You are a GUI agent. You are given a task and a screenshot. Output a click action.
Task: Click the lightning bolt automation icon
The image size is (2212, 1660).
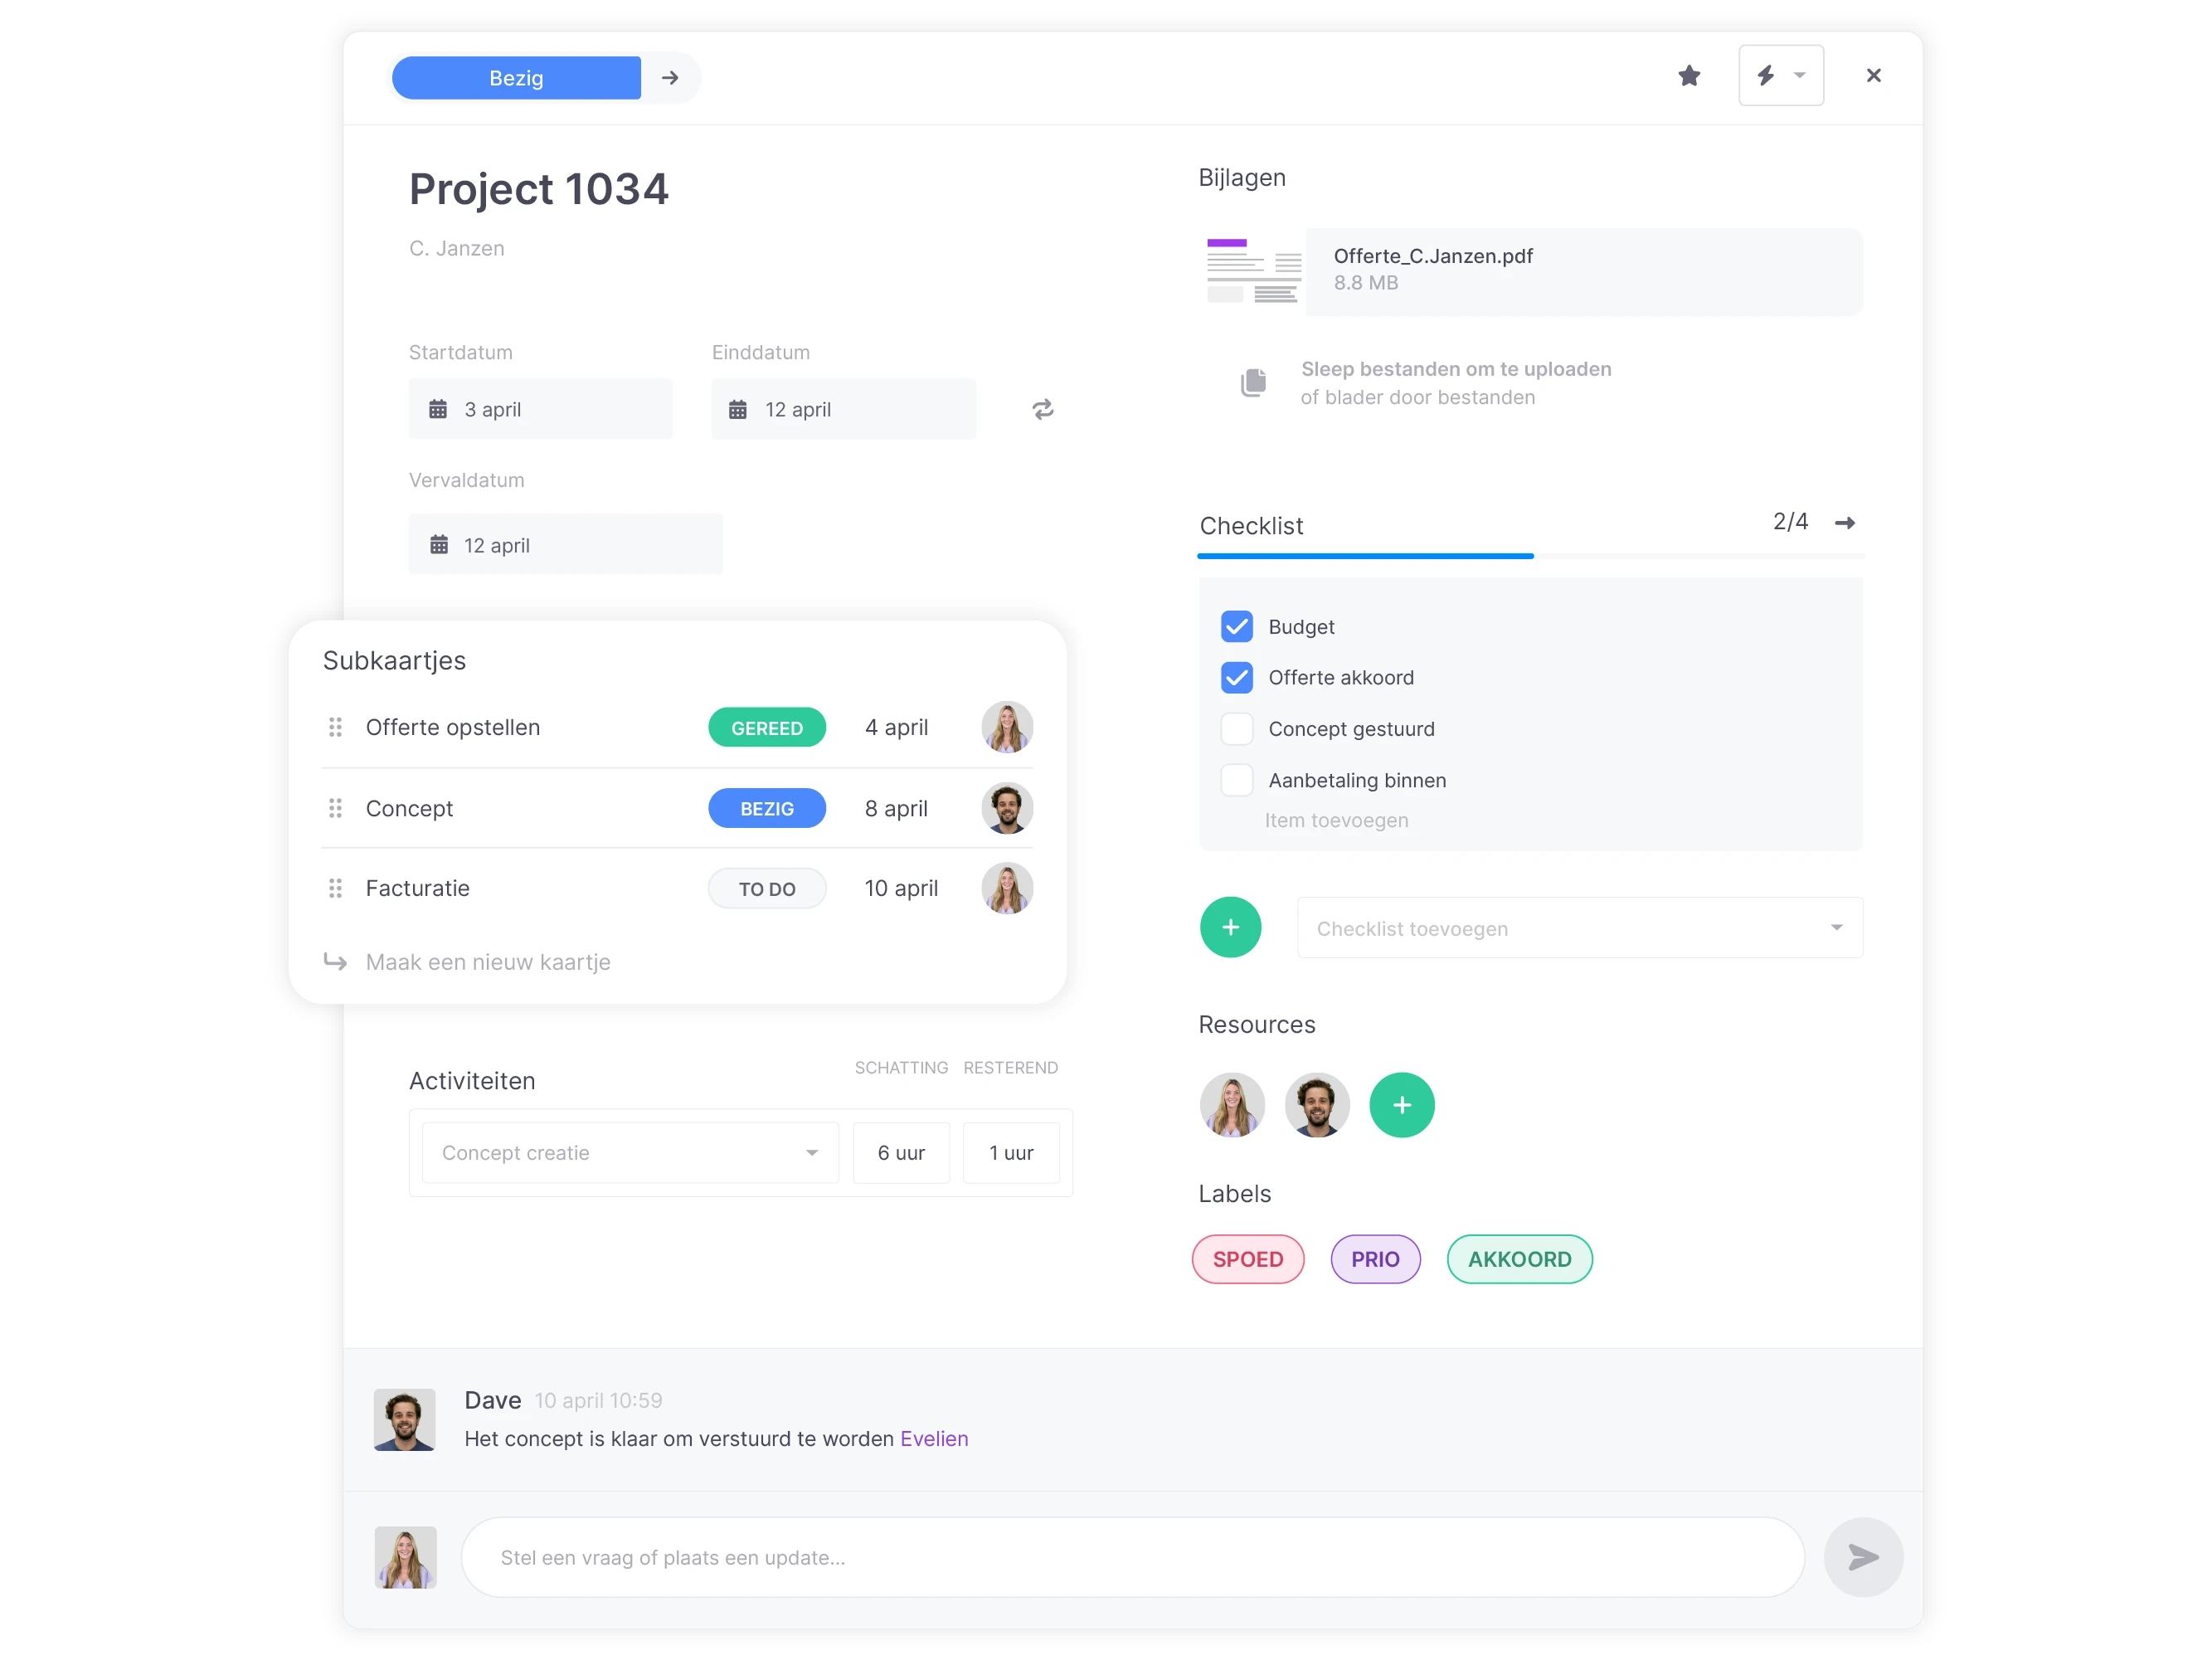1766,76
